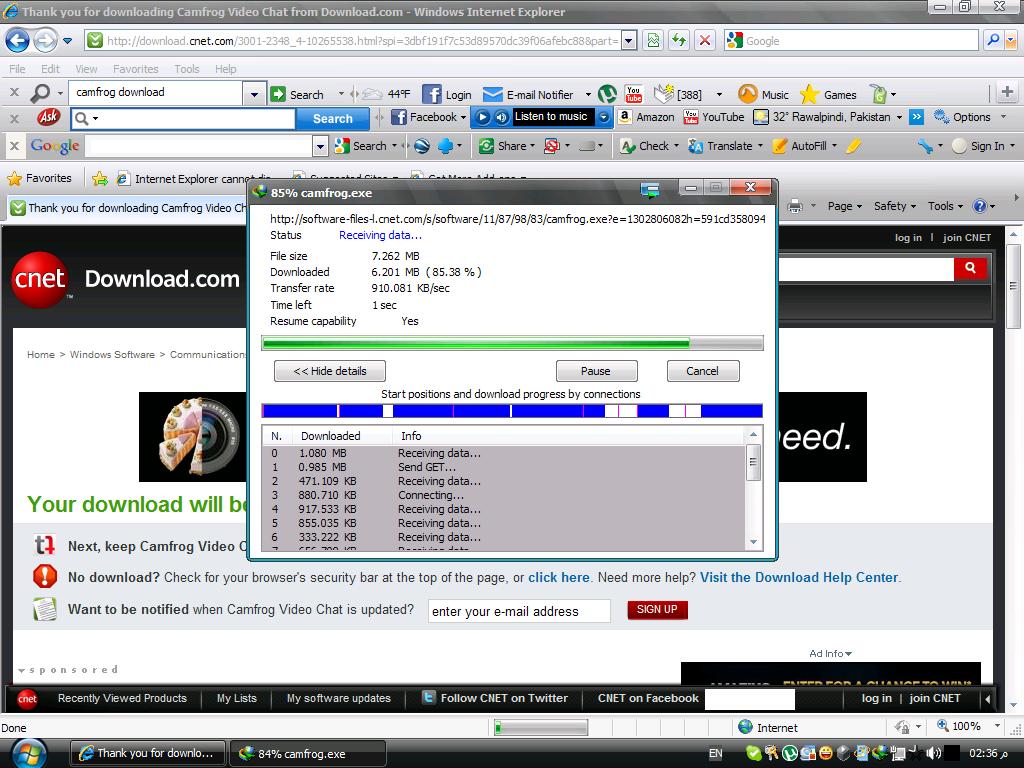Viewport: 1024px width, 768px height.
Task: Visit the Download Help Center link
Action: pos(800,577)
